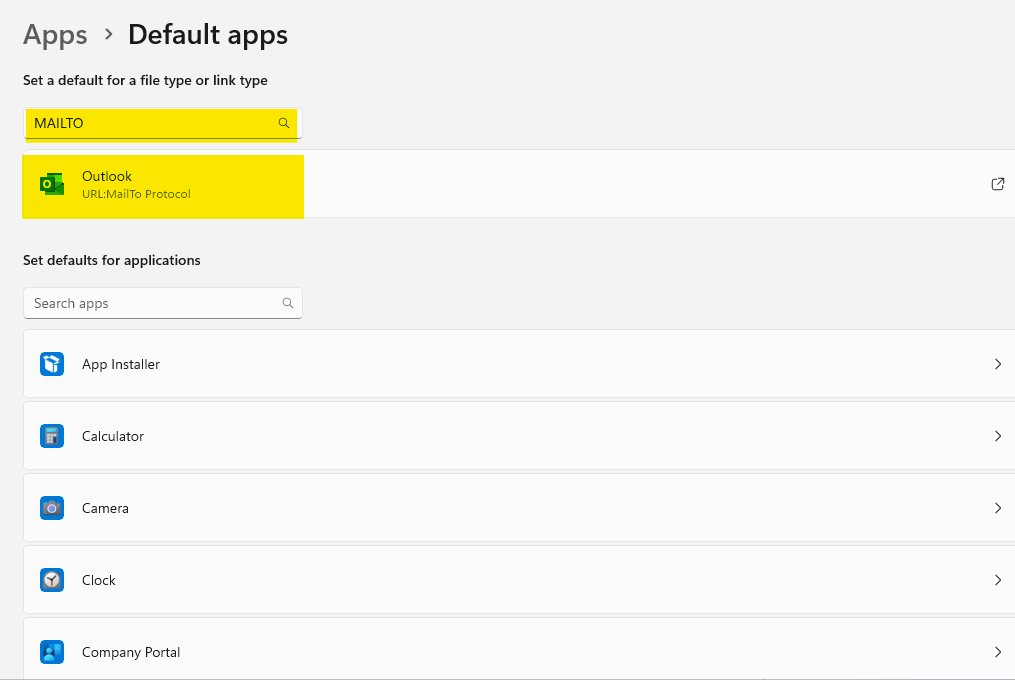Click the Clock app icon

point(52,580)
